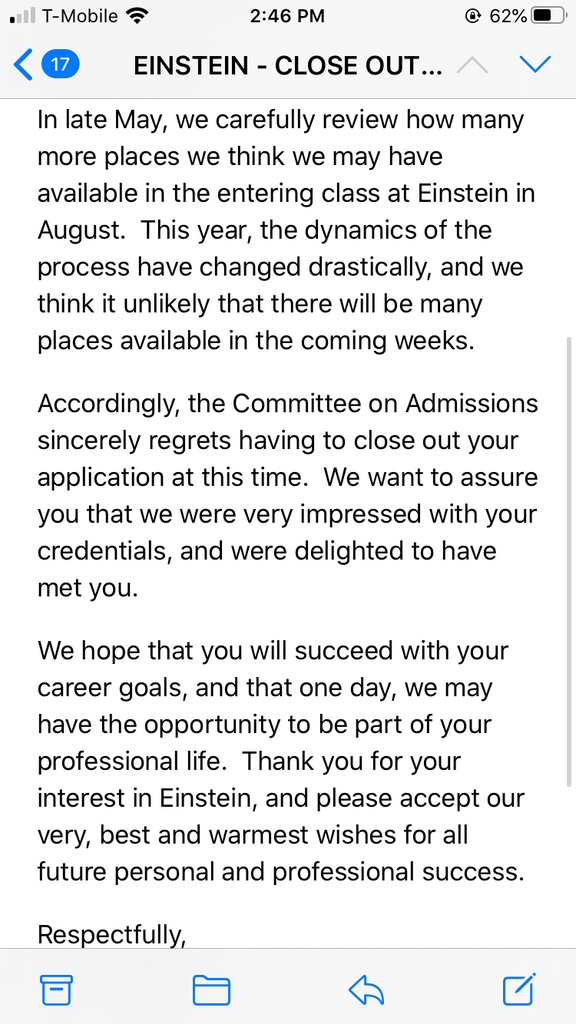Move message using the folder icon
576x1024 pixels.
pos(212,989)
